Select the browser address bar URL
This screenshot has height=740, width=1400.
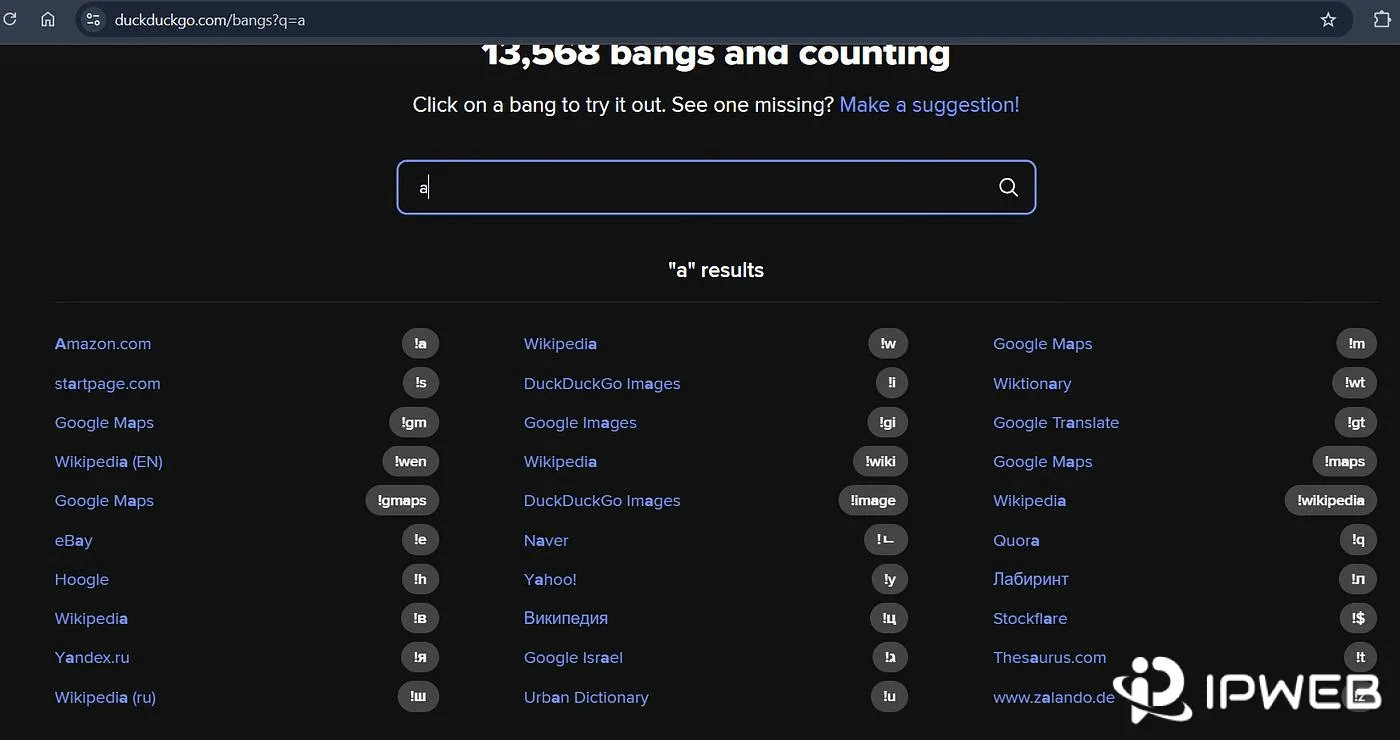210,19
